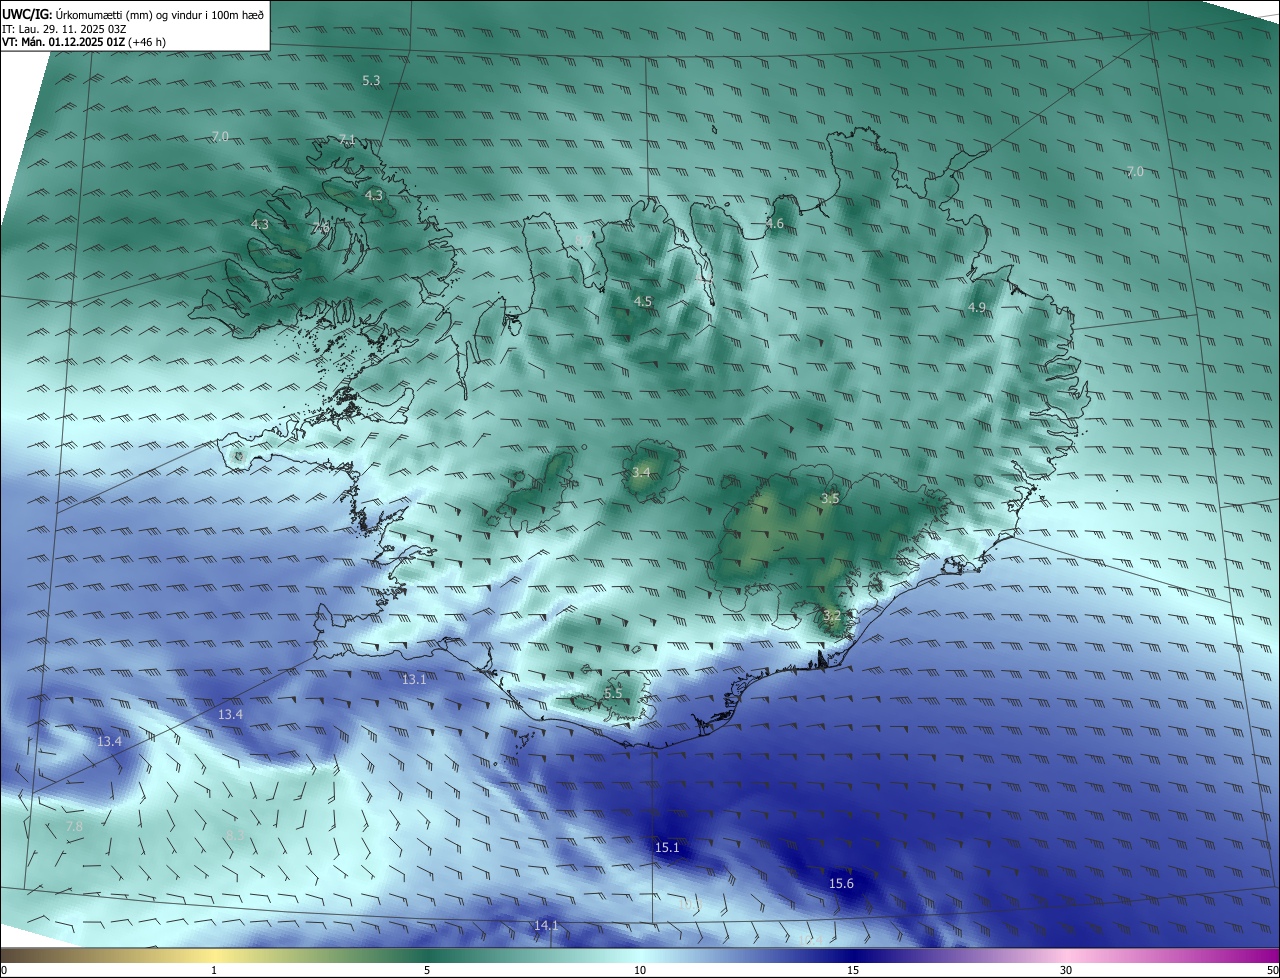Image resolution: width=1280 pixels, height=978 pixels.
Task: Click the 4.6 value label on map
Action: click(x=774, y=224)
